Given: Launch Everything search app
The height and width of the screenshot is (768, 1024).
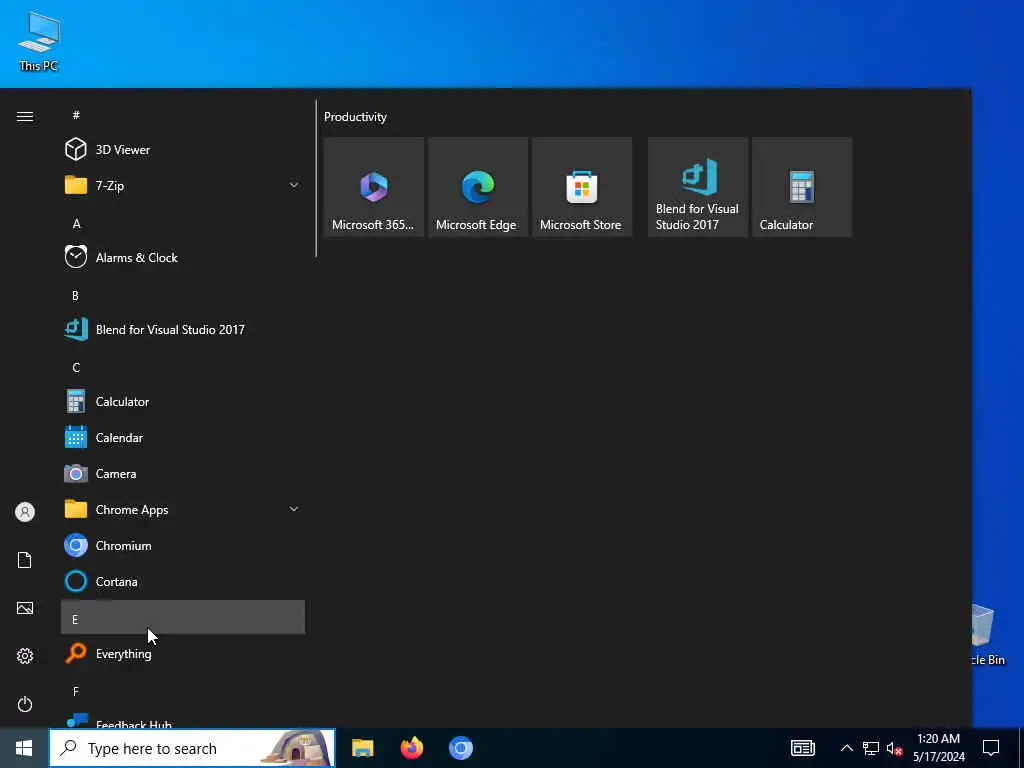Looking at the screenshot, I should (183, 653).
